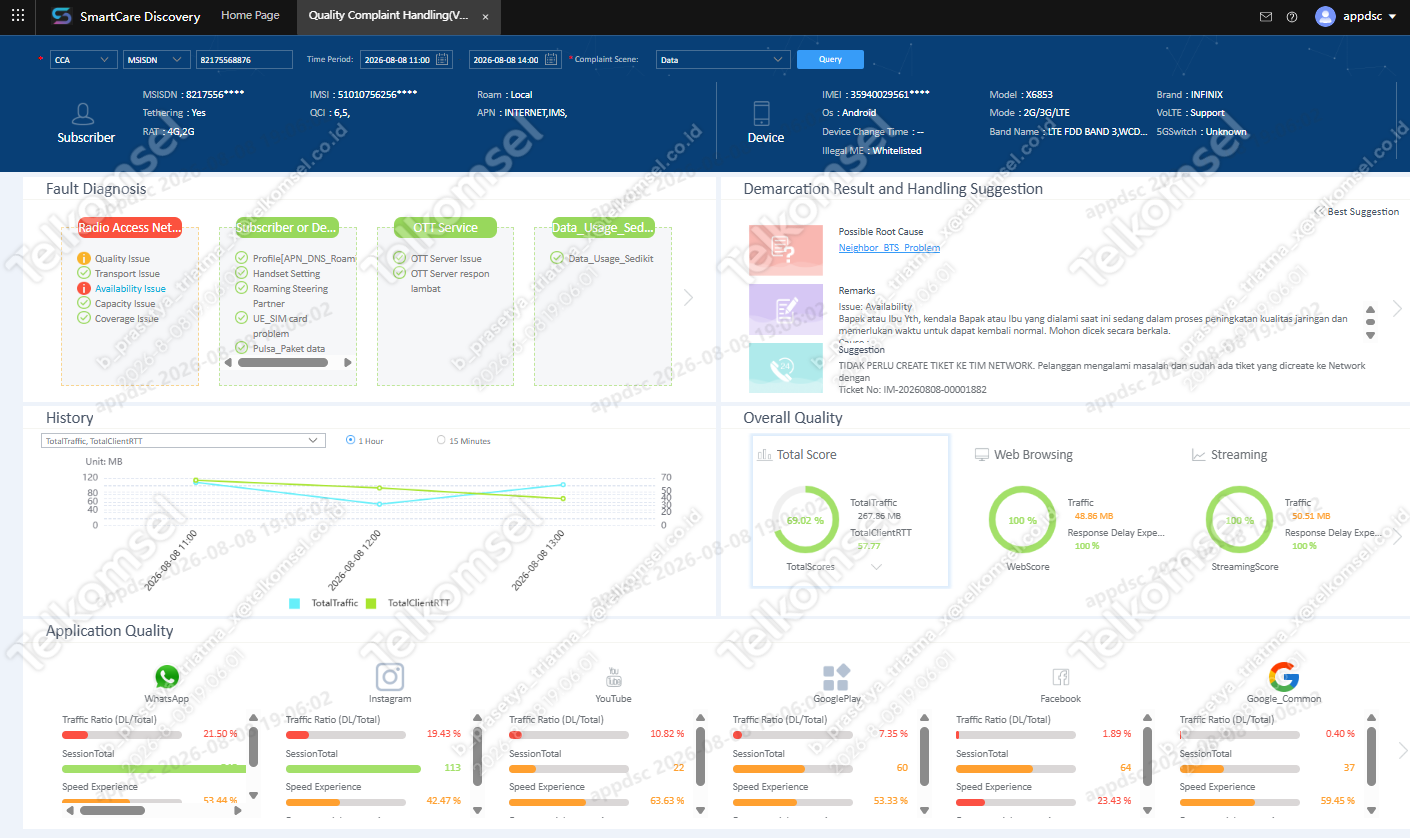Viewport: 1410px width, 838px height.
Task: Open the appdsc user menu
Action: pos(1355,16)
